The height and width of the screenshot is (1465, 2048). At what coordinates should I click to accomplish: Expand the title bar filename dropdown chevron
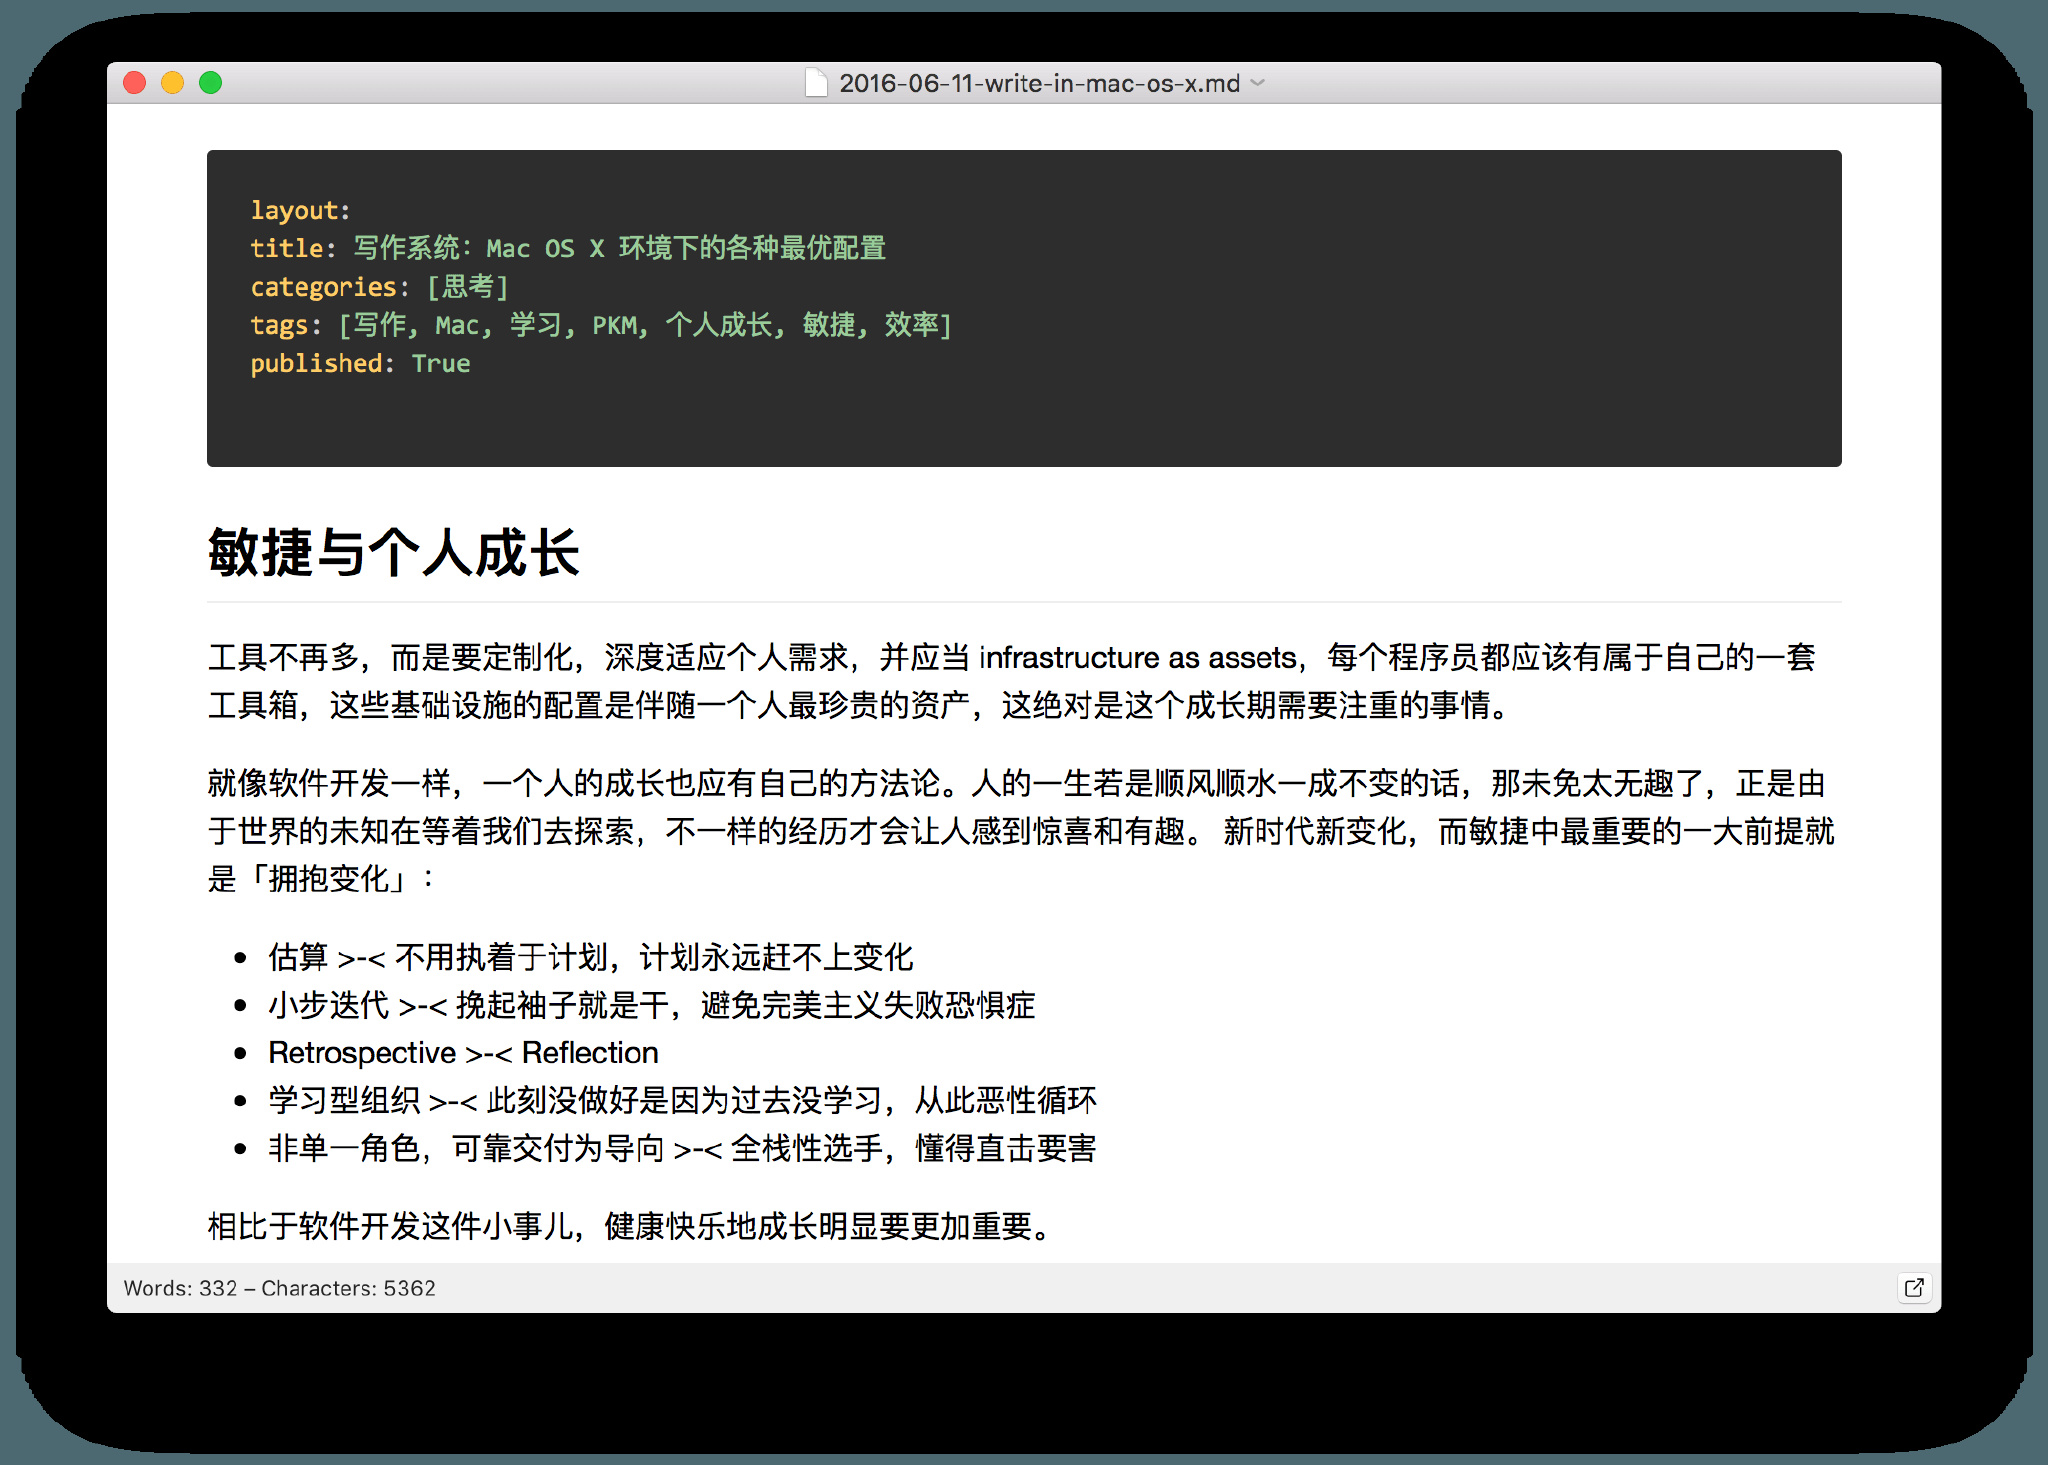click(x=1258, y=83)
